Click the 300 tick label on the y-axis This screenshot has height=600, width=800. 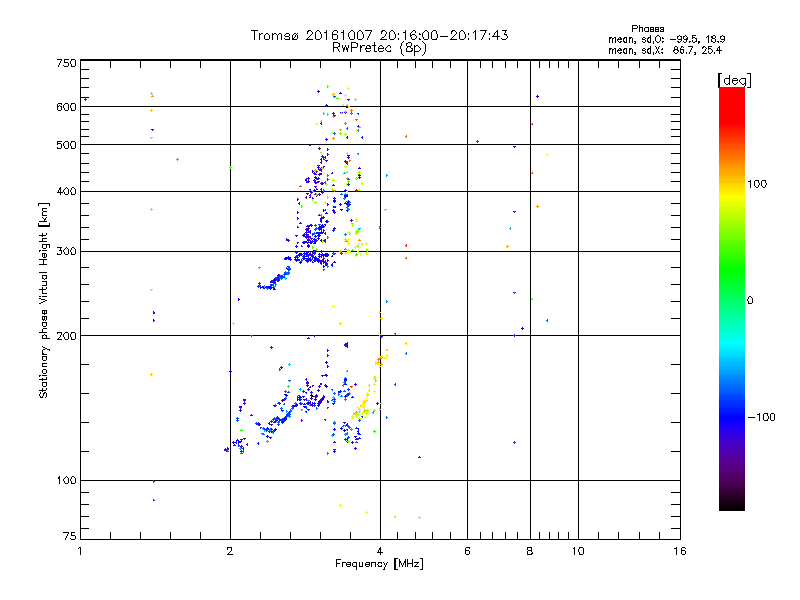tap(66, 252)
